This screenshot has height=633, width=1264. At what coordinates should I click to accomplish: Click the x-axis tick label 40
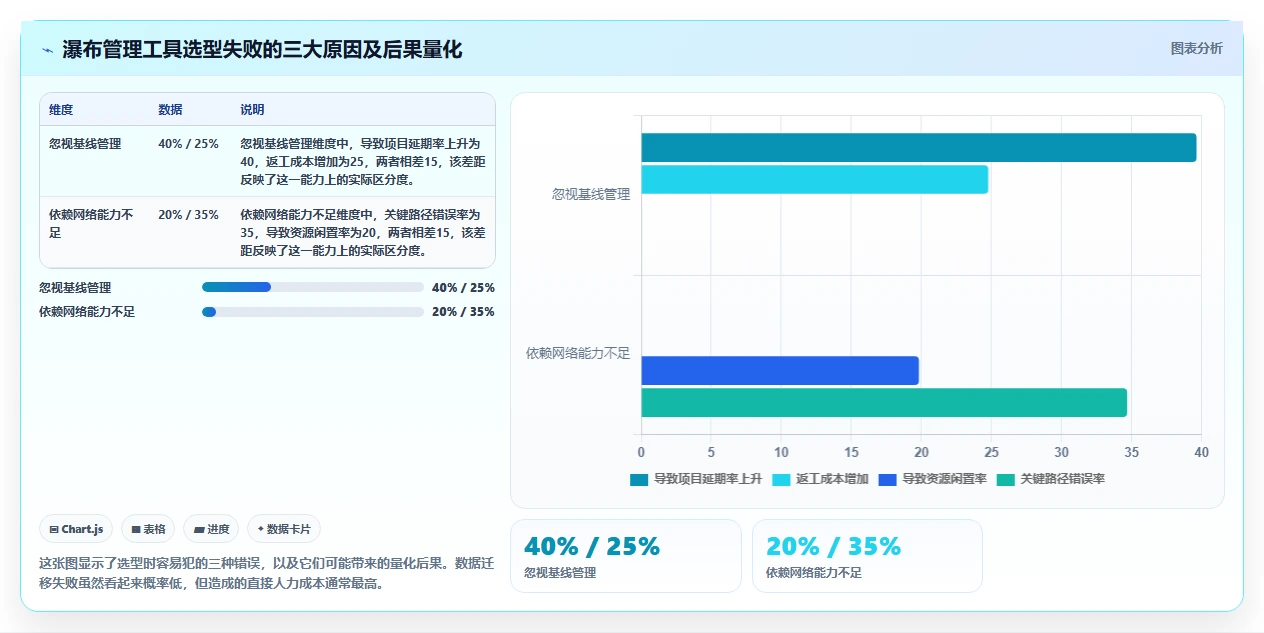[1201, 452]
